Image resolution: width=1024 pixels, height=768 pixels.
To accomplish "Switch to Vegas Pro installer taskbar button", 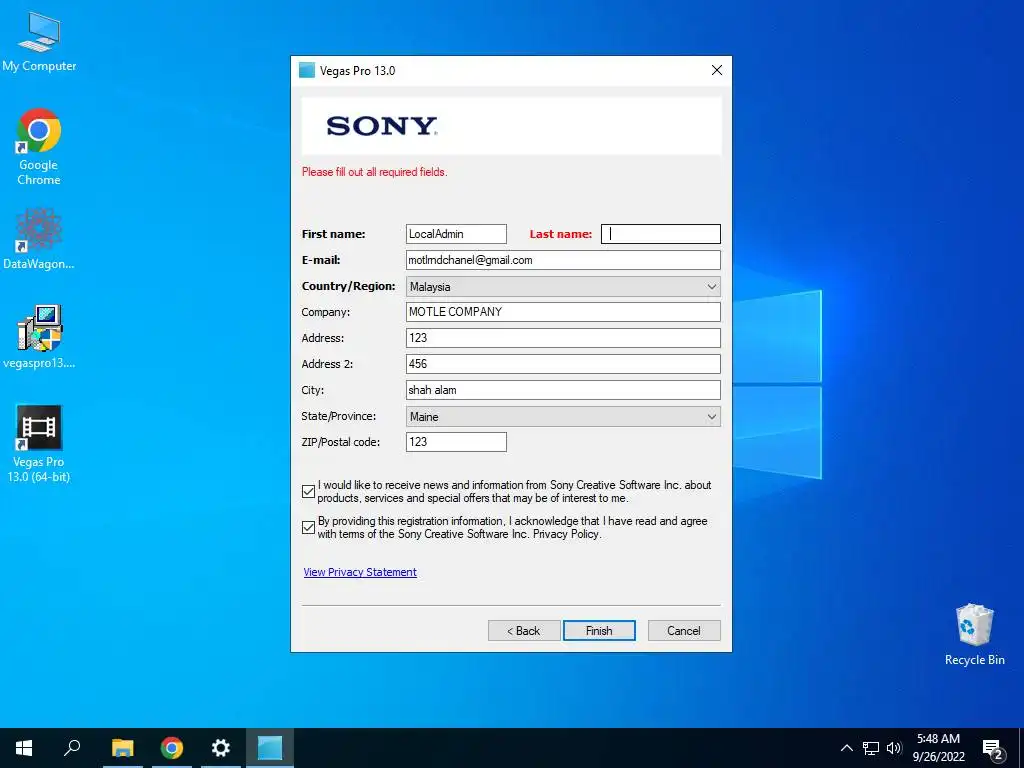I will (270, 748).
